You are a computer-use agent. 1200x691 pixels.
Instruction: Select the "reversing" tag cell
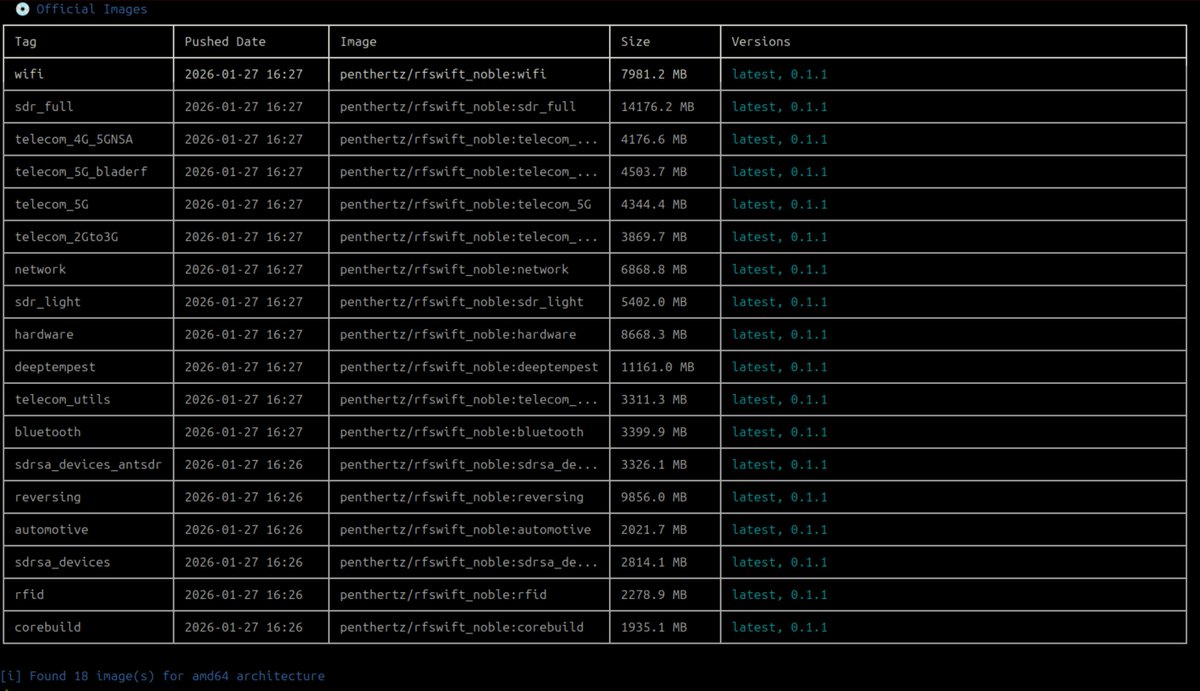click(48, 497)
